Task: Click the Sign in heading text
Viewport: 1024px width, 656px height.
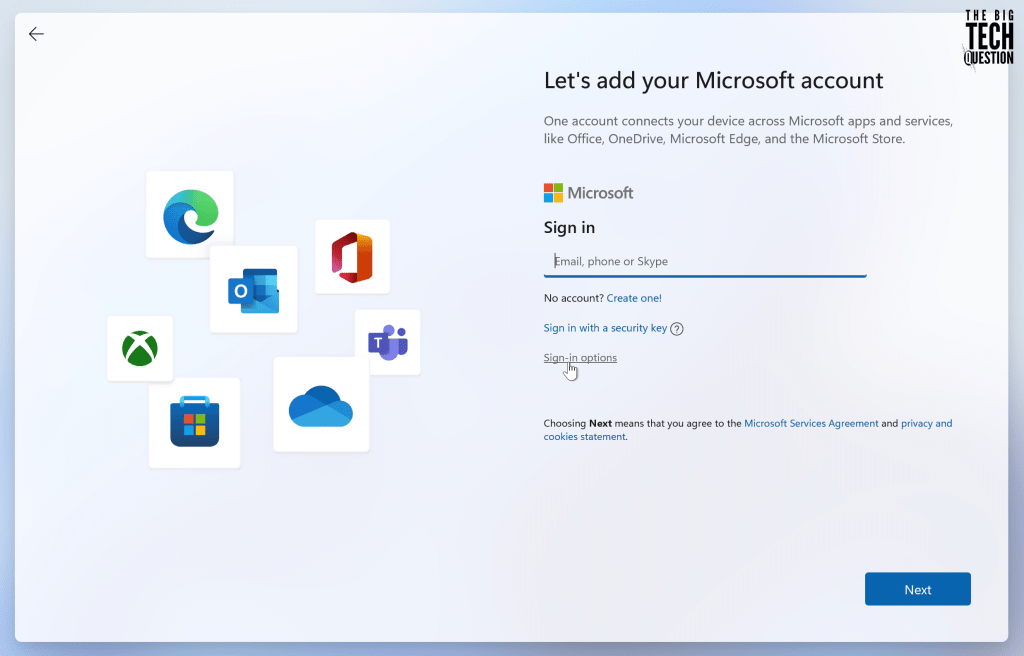Action: pos(569,227)
